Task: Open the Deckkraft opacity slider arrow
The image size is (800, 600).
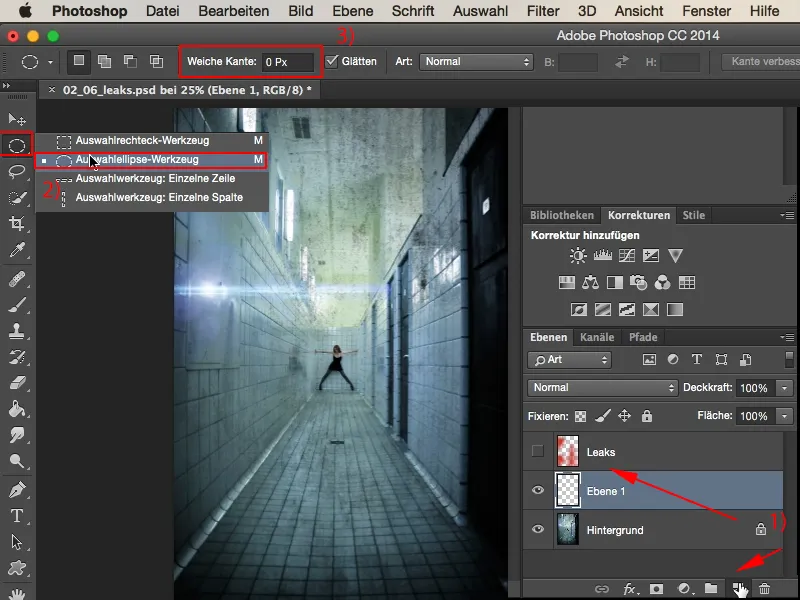Action: click(x=784, y=388)
